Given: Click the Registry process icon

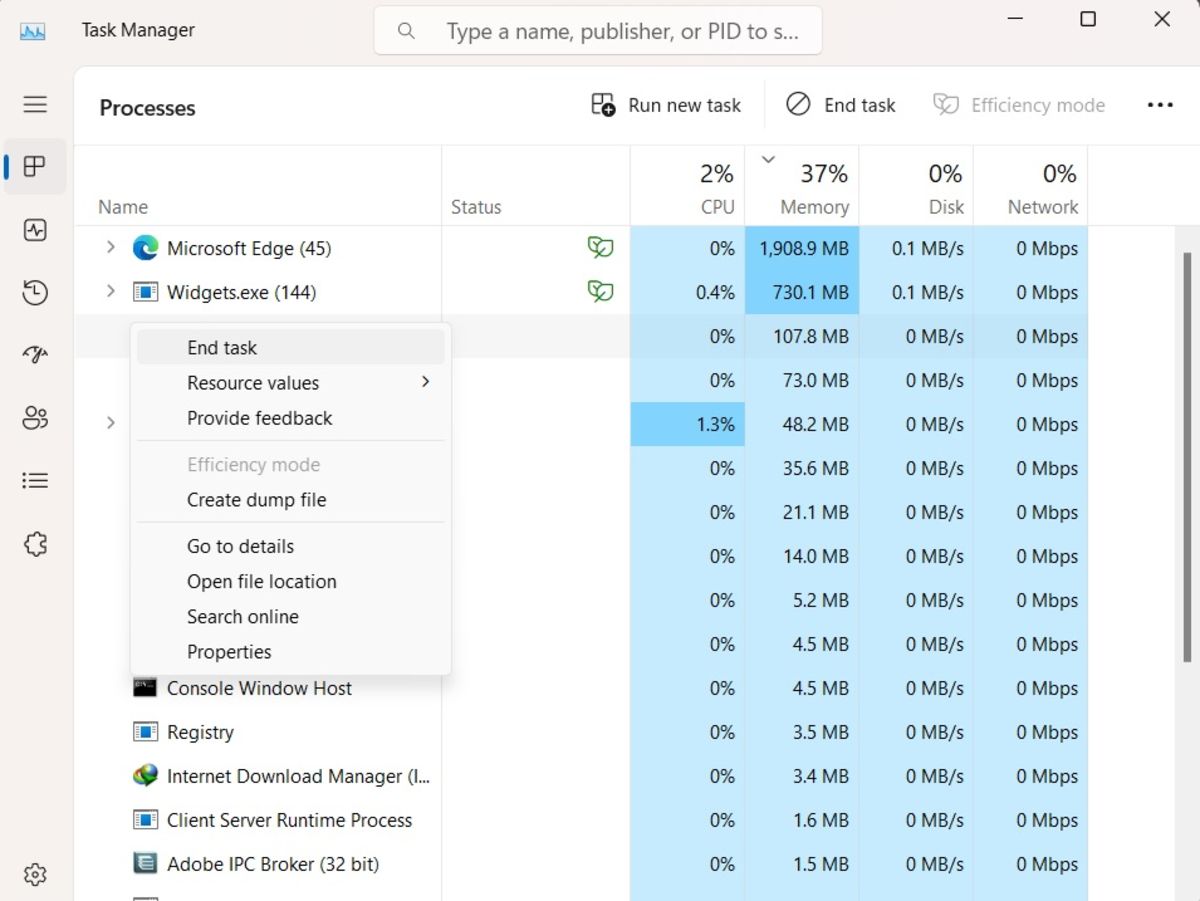Looking at the screenshot, I should 145,732.
